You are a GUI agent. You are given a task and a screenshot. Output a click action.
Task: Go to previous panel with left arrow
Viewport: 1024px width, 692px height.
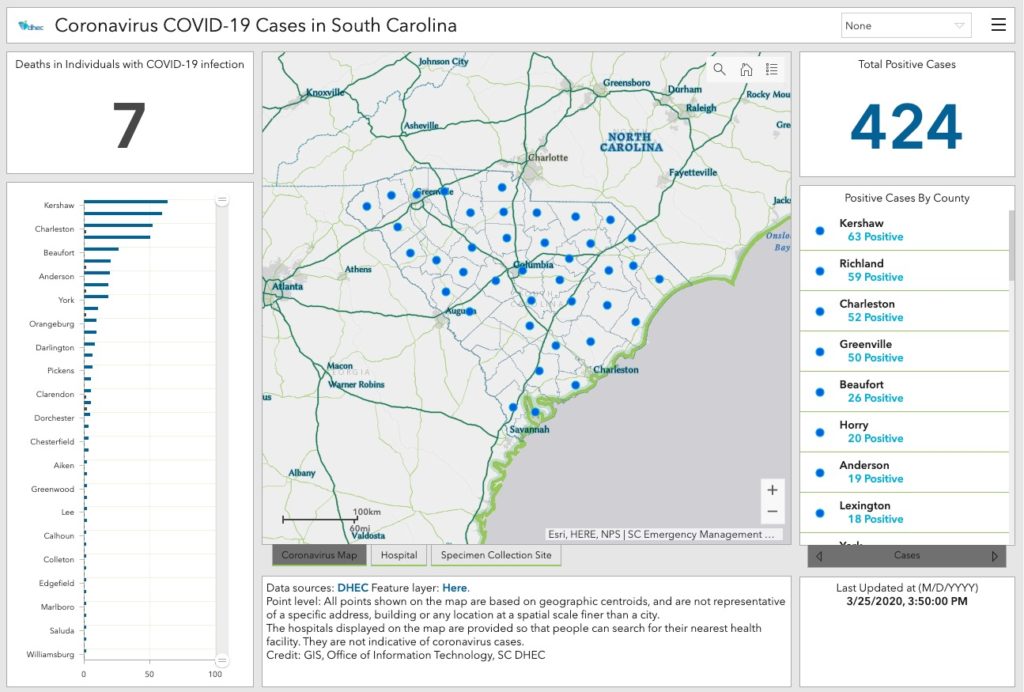[820, 556]
